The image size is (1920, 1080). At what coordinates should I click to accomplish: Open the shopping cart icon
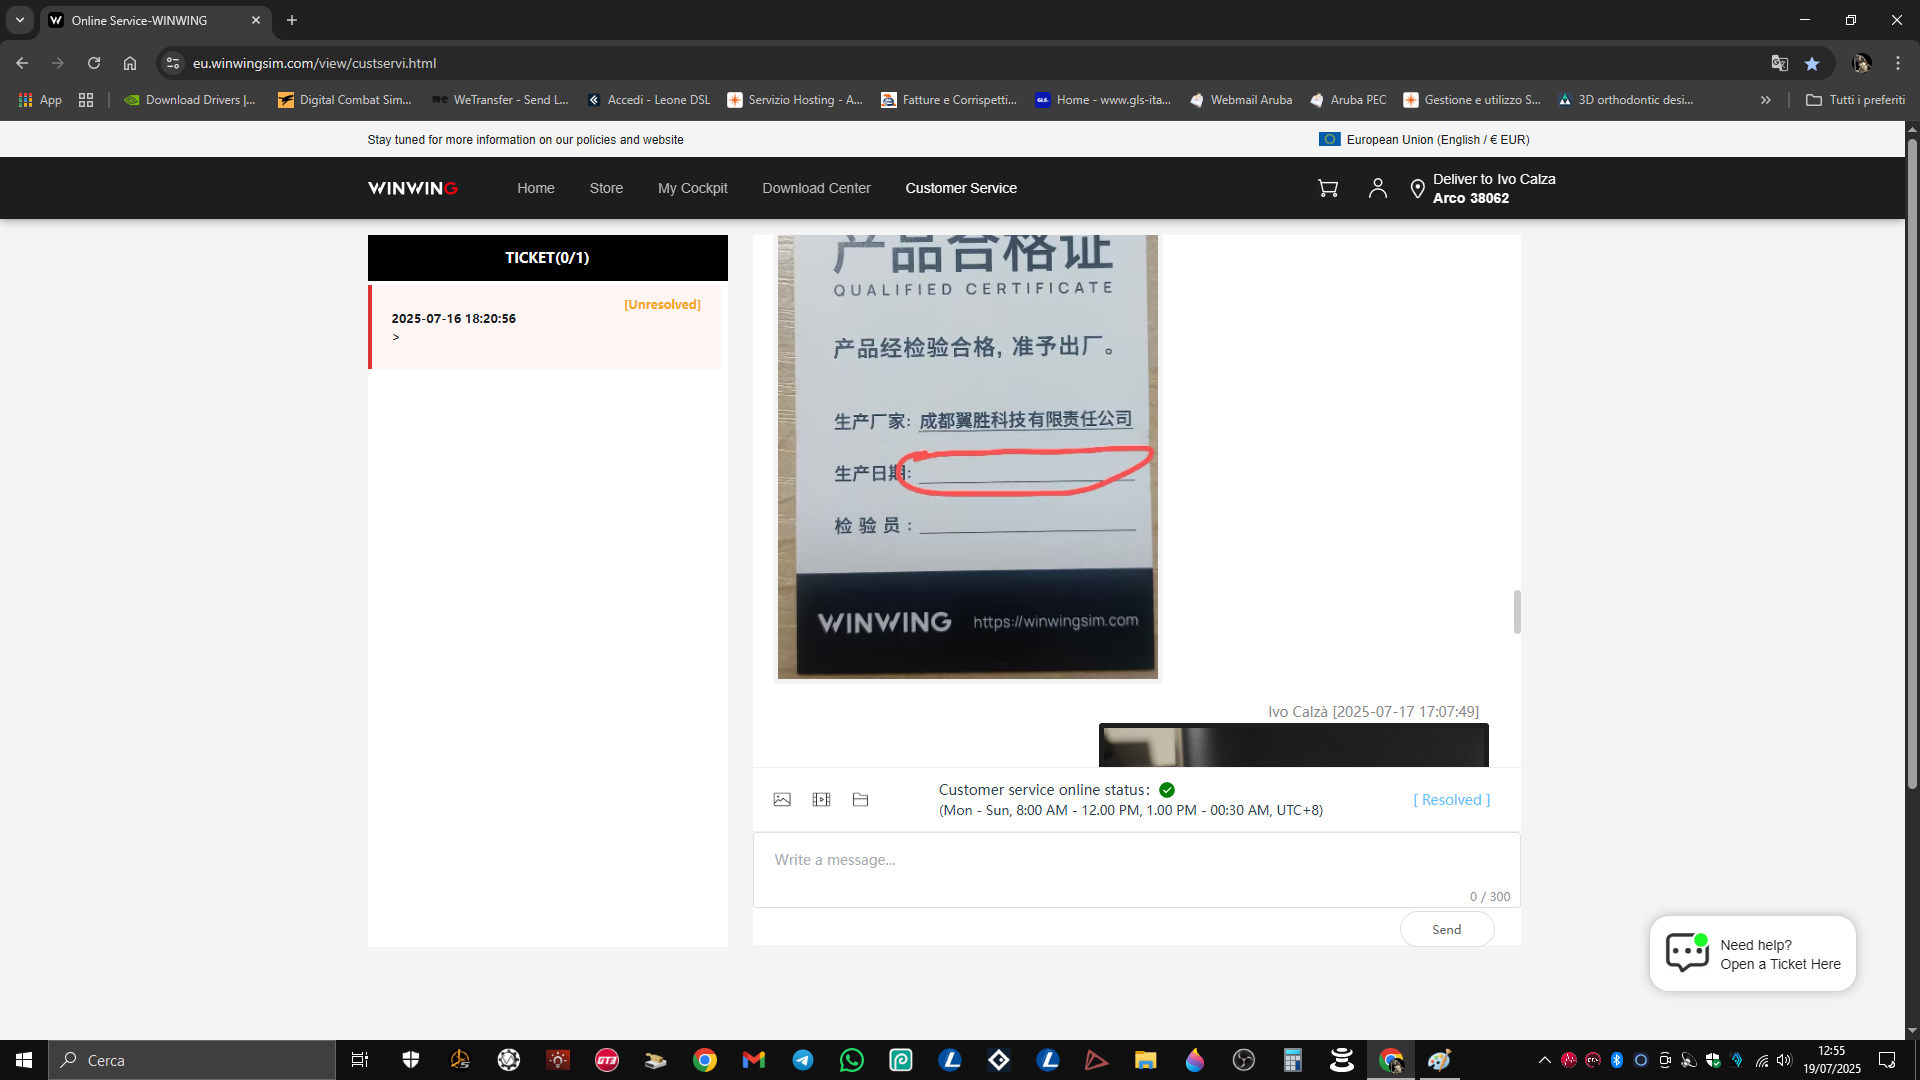[1328, 188]
